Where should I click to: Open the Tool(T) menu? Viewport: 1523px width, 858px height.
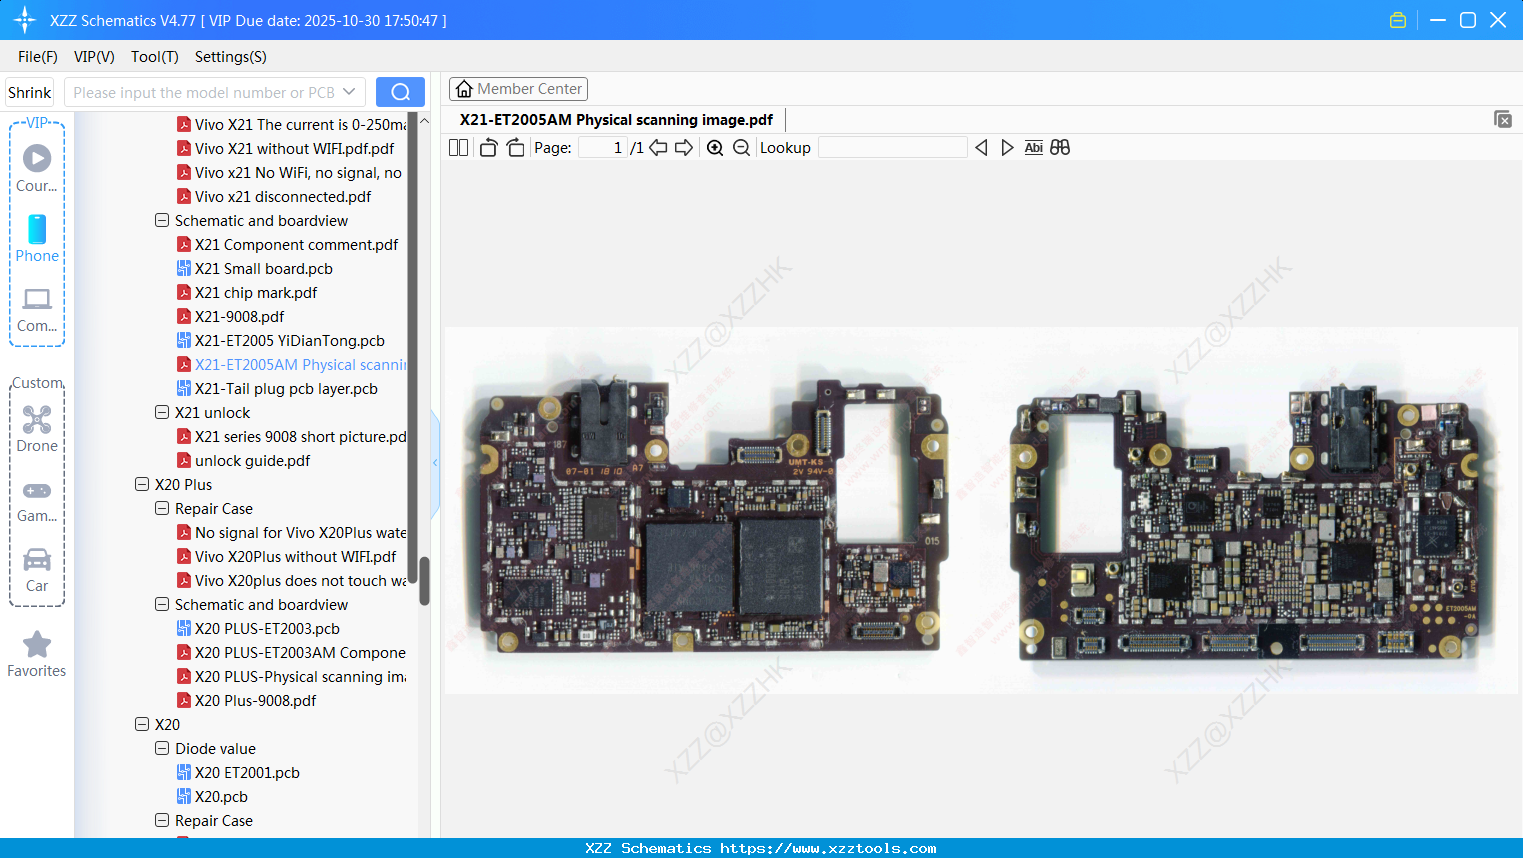coord(154,57)
